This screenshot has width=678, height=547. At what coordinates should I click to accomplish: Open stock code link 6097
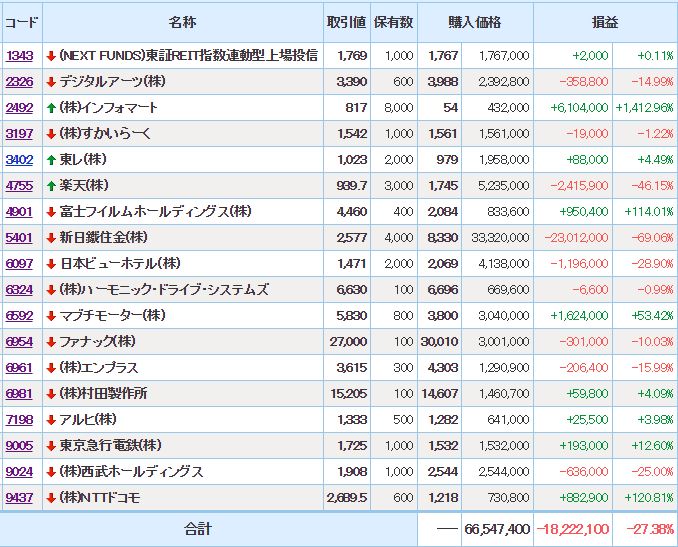(x=19, y=264)
